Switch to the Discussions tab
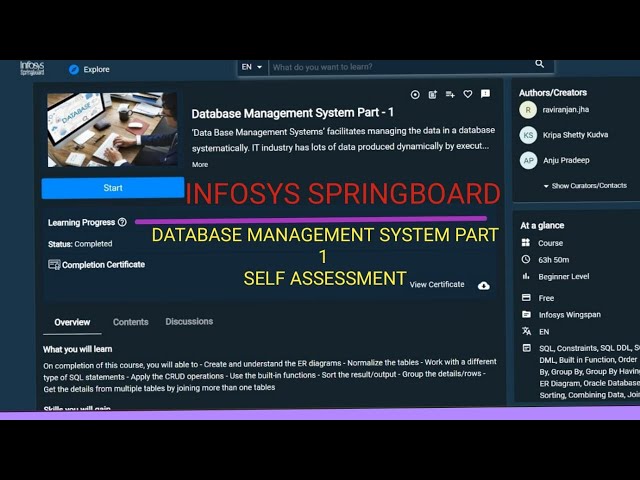Screen dimensions: 640x480 click(x=189, y=322)
